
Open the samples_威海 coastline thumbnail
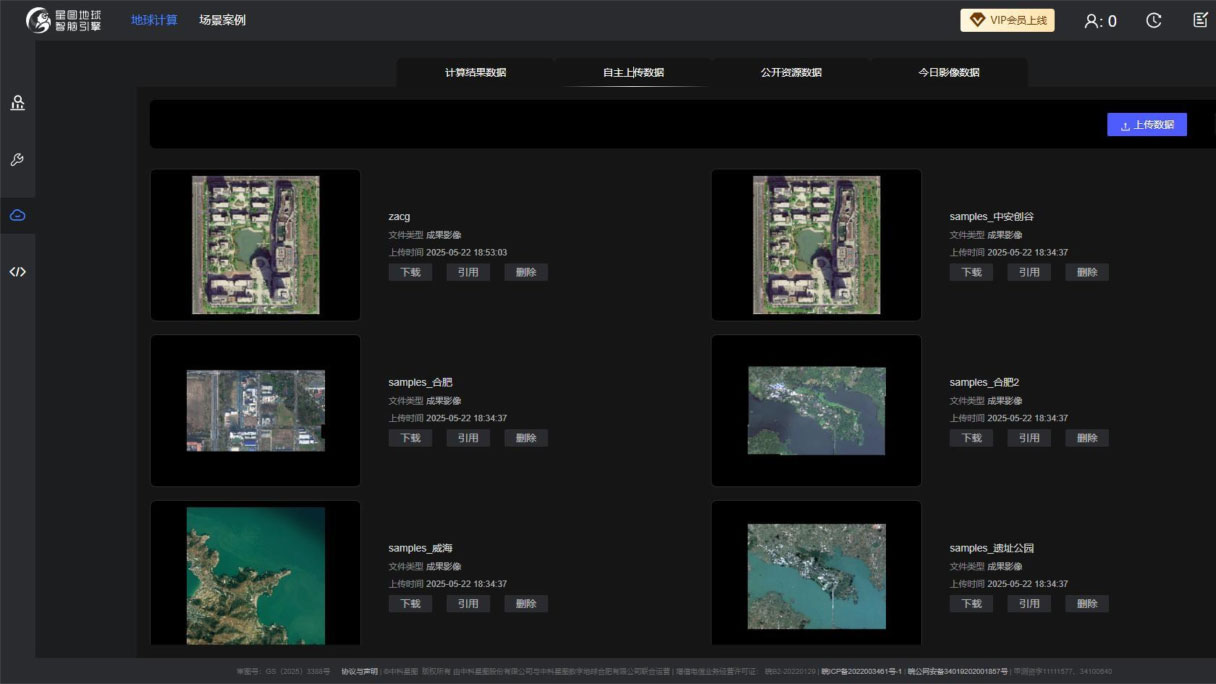tap(255, 575)
